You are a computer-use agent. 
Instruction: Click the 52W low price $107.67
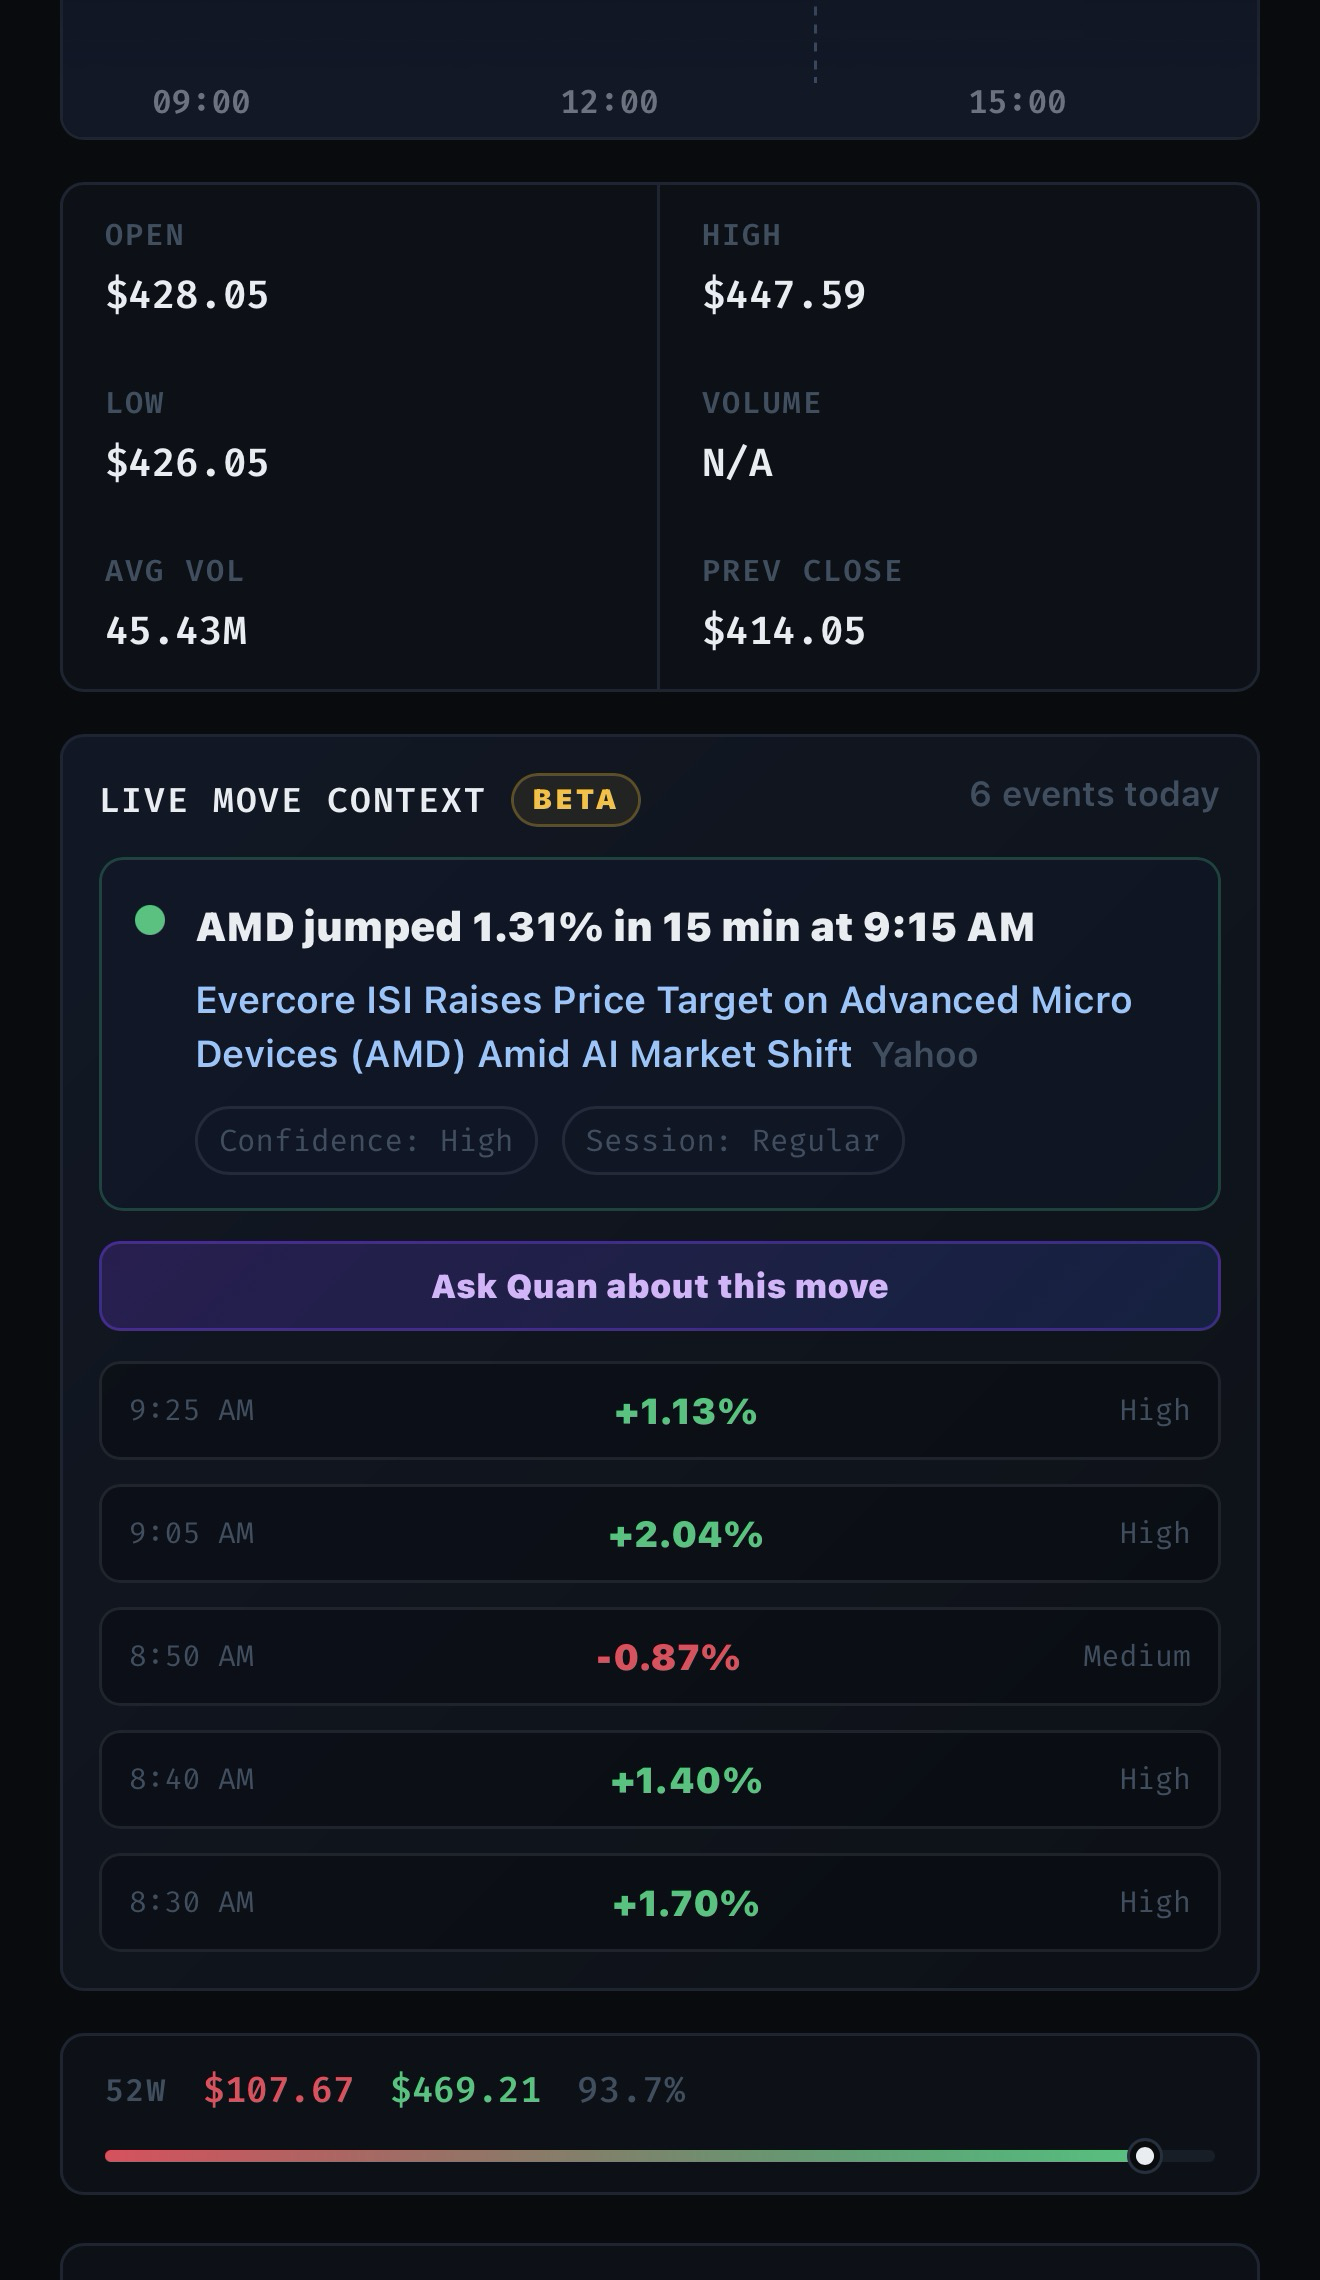coord(278,2090)
